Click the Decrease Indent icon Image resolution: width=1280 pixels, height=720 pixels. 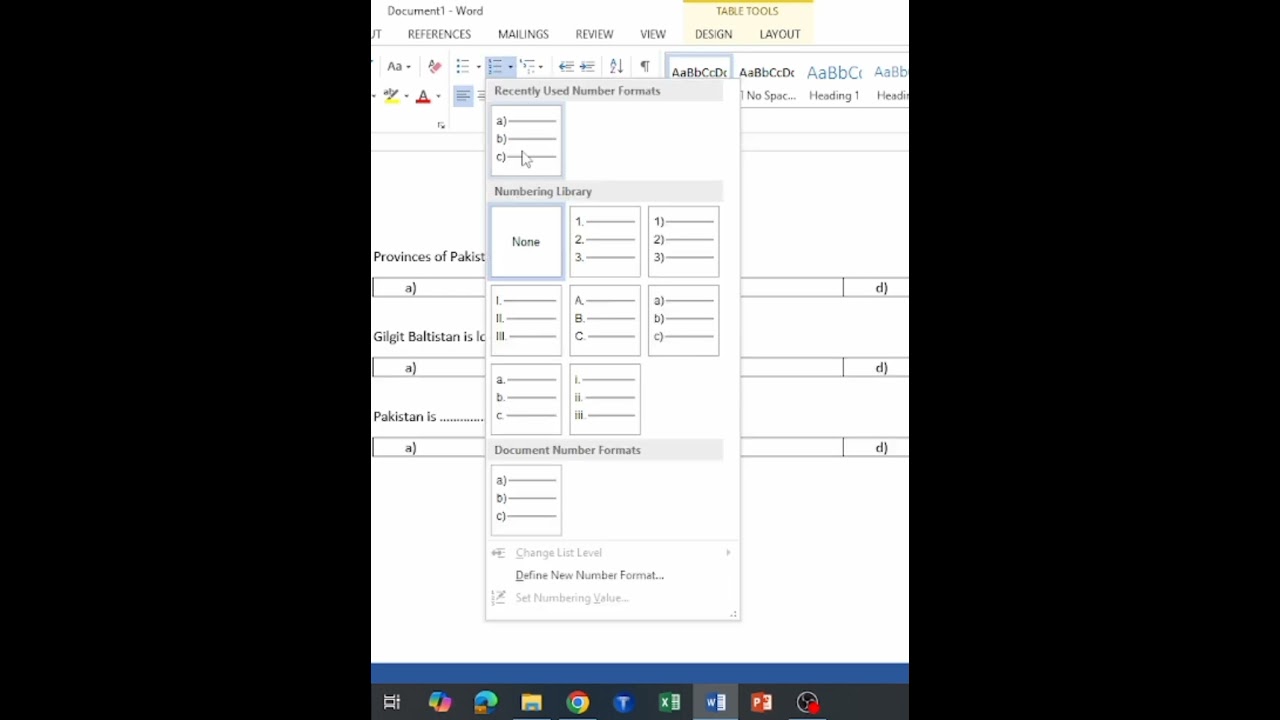(566, 67)
